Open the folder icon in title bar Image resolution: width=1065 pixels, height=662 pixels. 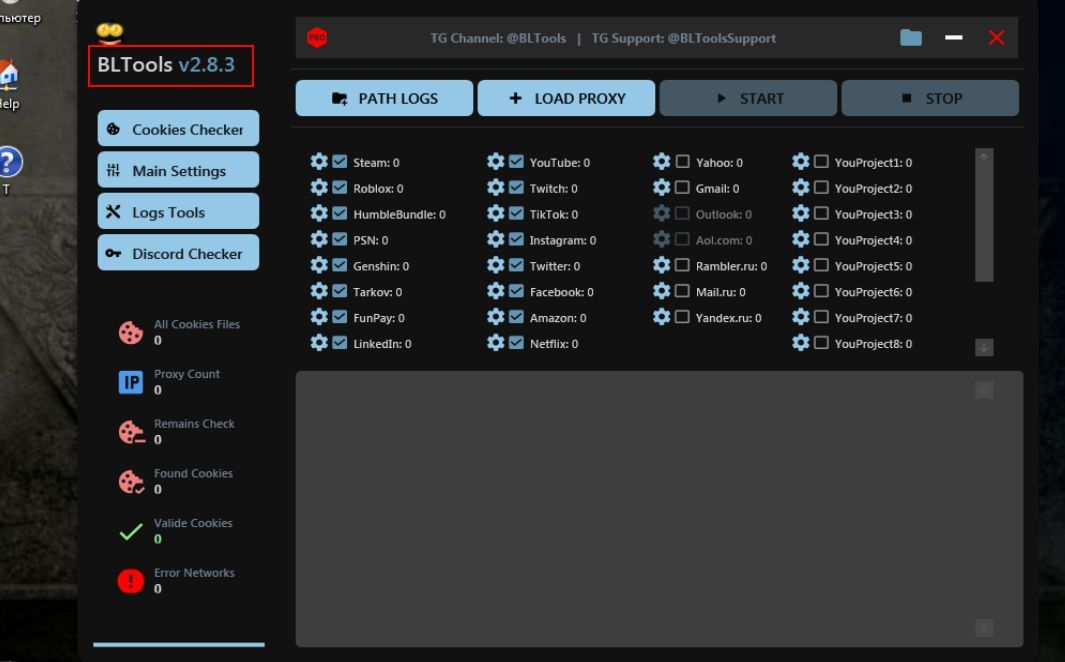pyautogui.click(x=910, y=38)
